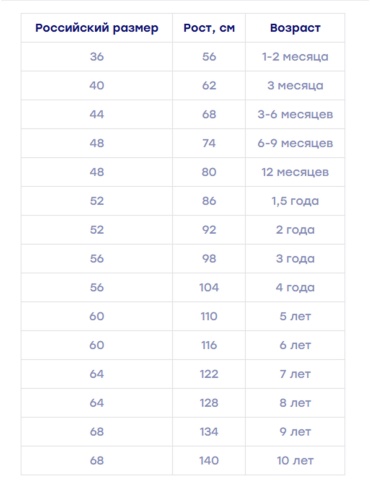Click the 'Российский размер' column header
This screenshot has height=482, width=370.
click(97, 28)
